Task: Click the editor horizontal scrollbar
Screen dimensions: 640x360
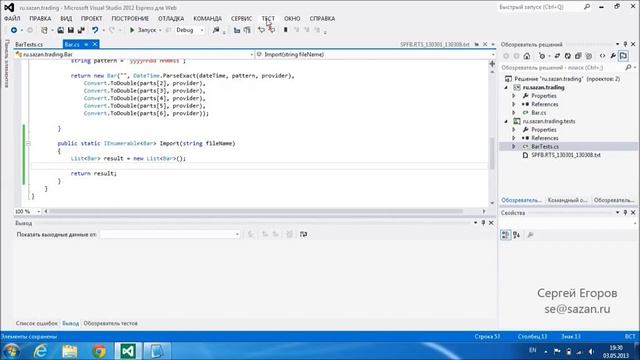Action: coord(256,211)
